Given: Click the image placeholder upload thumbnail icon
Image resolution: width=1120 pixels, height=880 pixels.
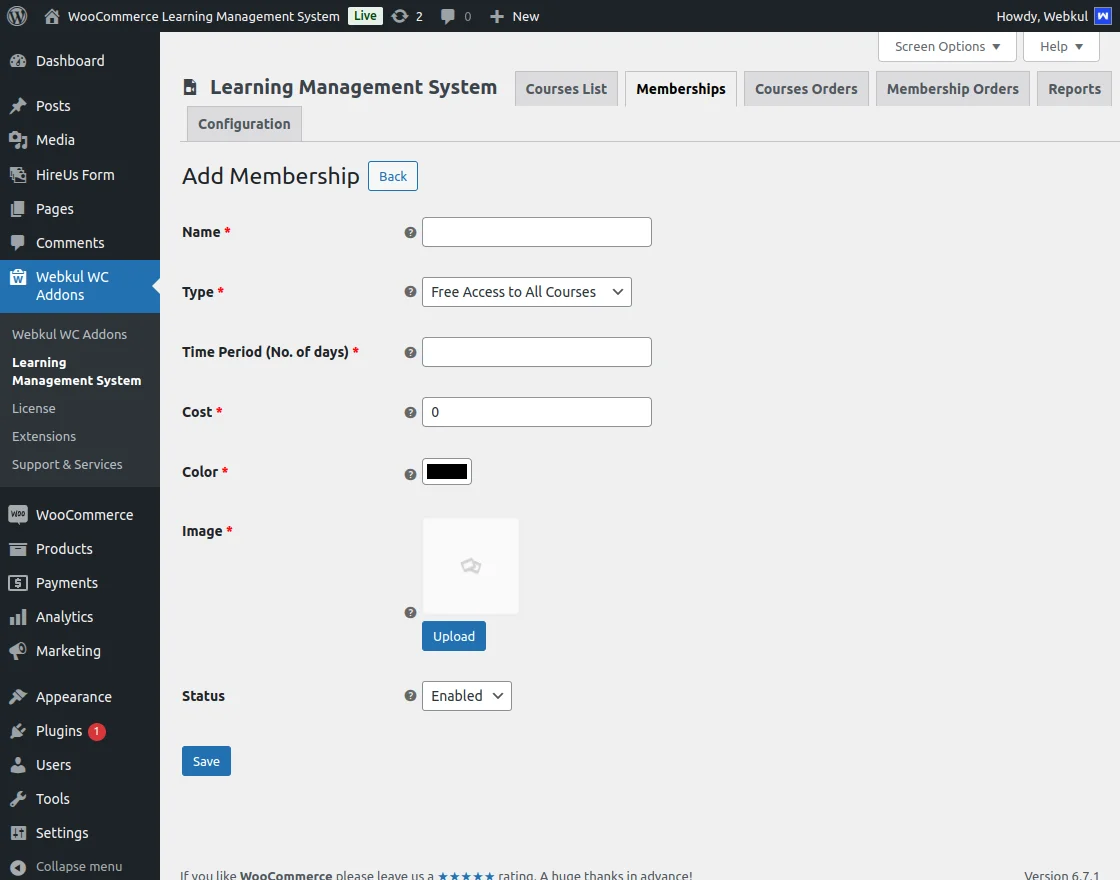Looking at the screenshot, I should point(470,566).
